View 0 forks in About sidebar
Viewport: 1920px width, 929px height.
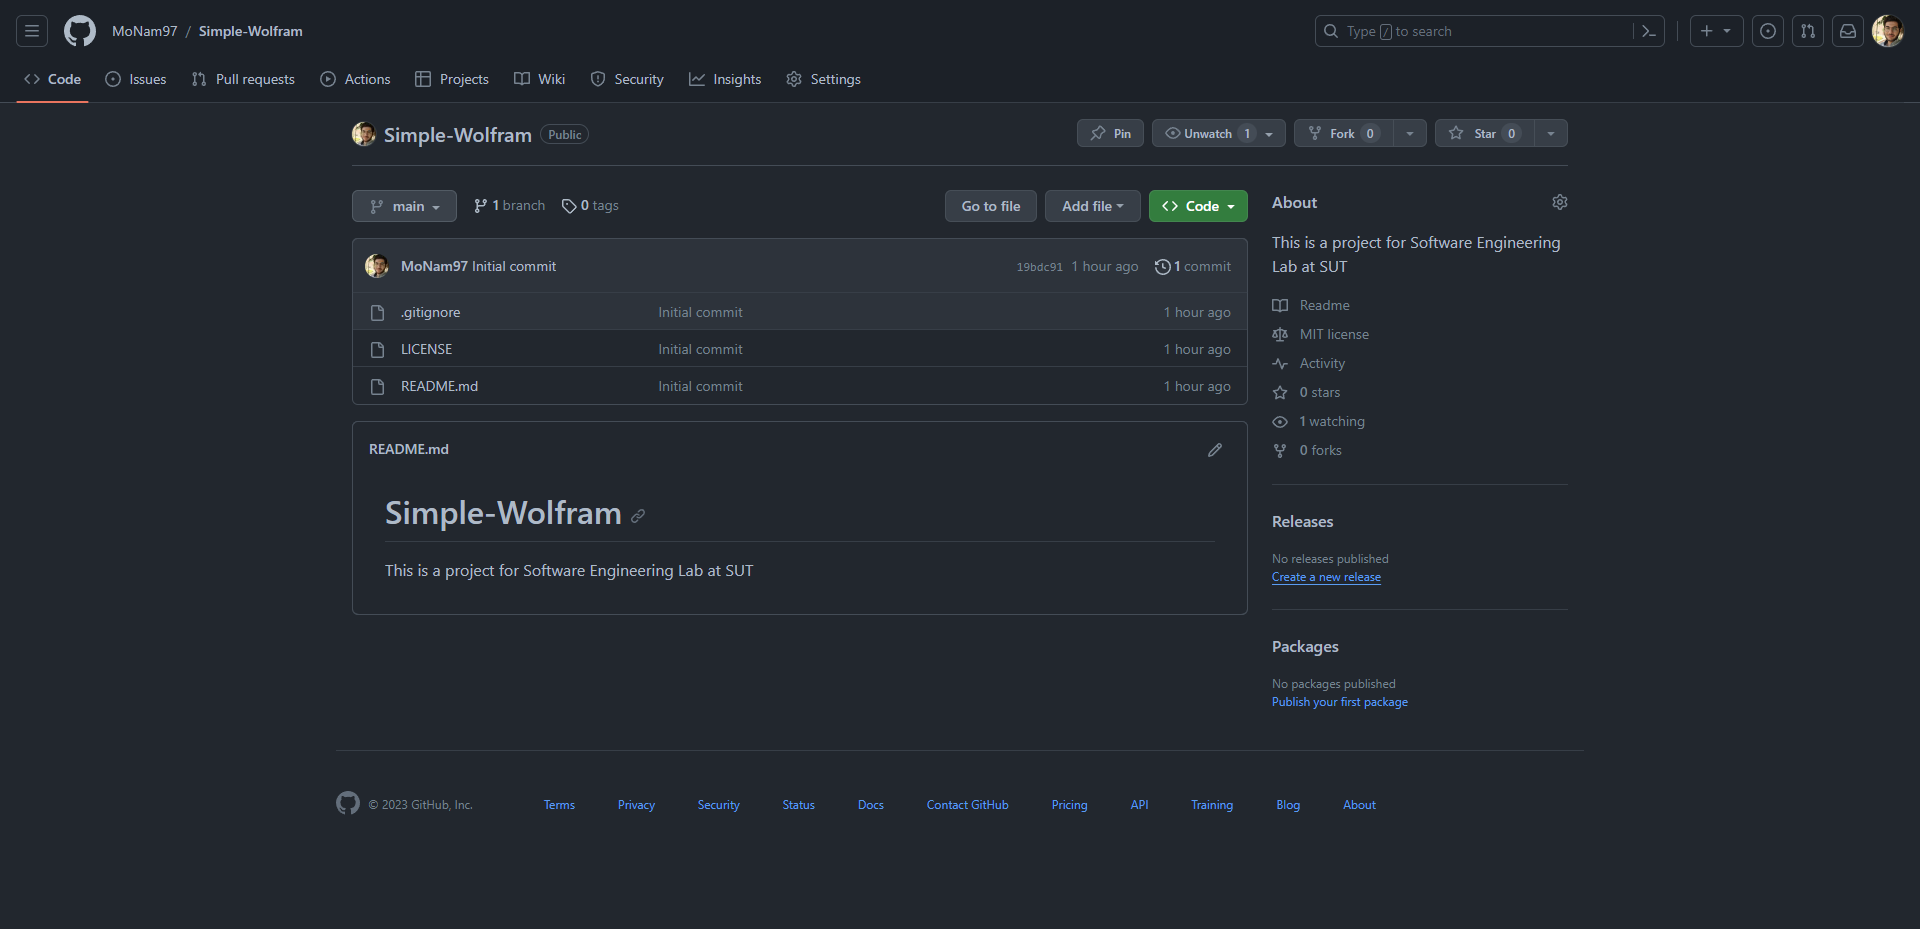[x=1307, y=451]
